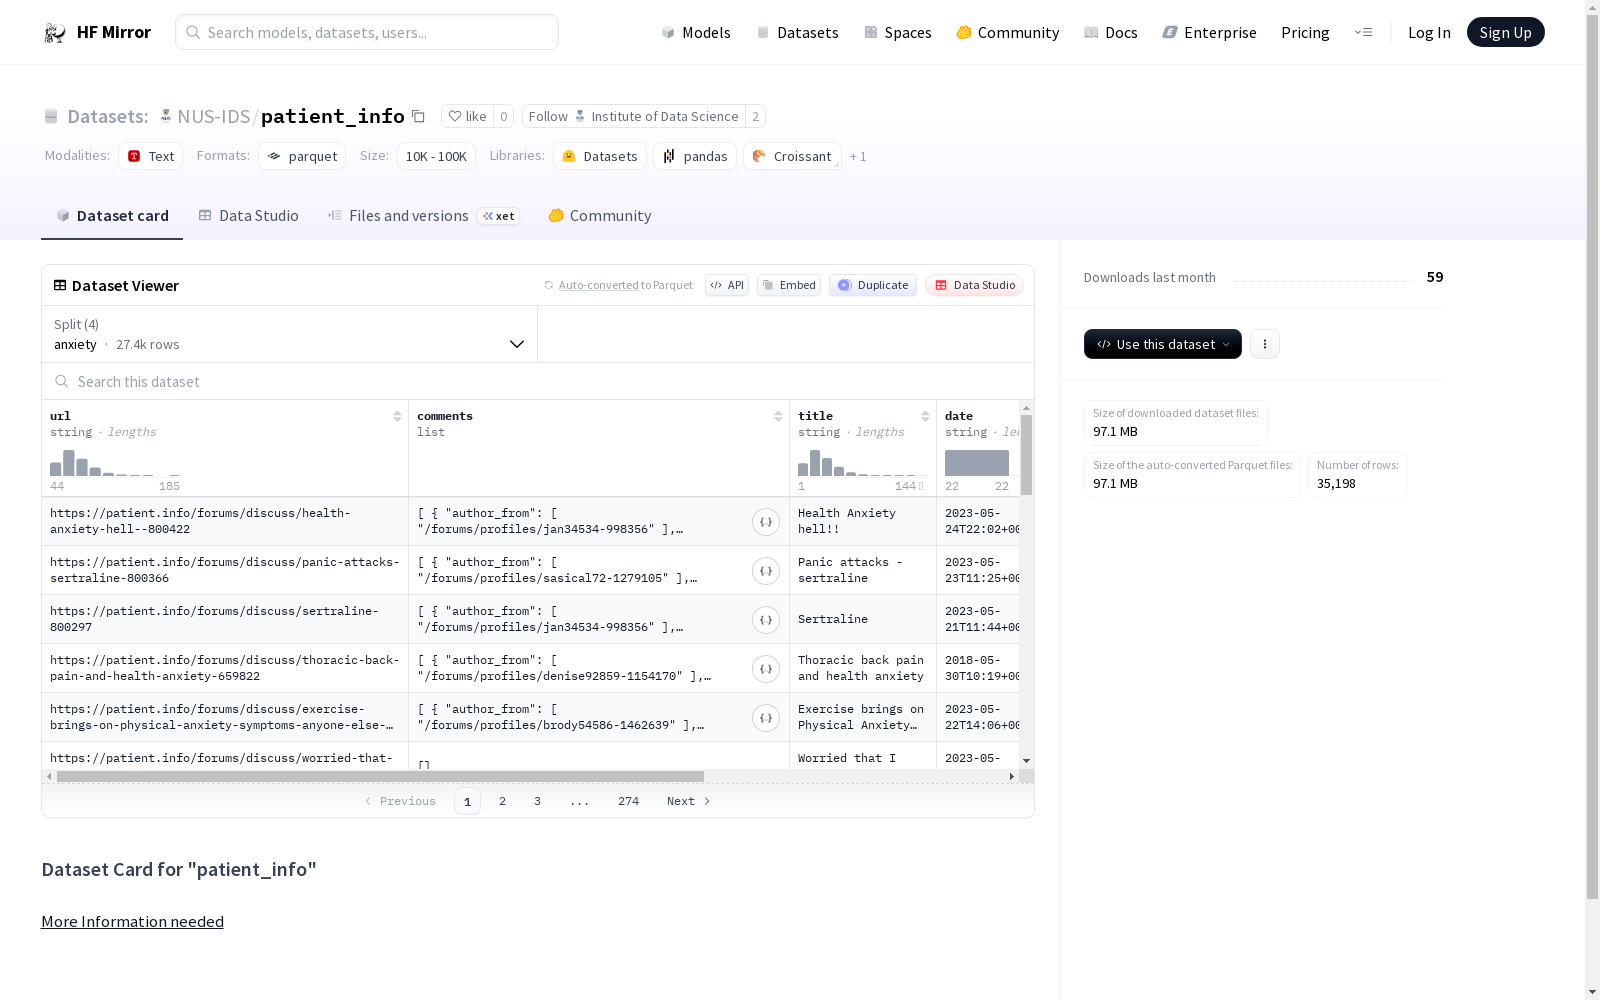Focus the top search models field
The height and width of the screenshot is (1000, 1600).
[367, 32]
